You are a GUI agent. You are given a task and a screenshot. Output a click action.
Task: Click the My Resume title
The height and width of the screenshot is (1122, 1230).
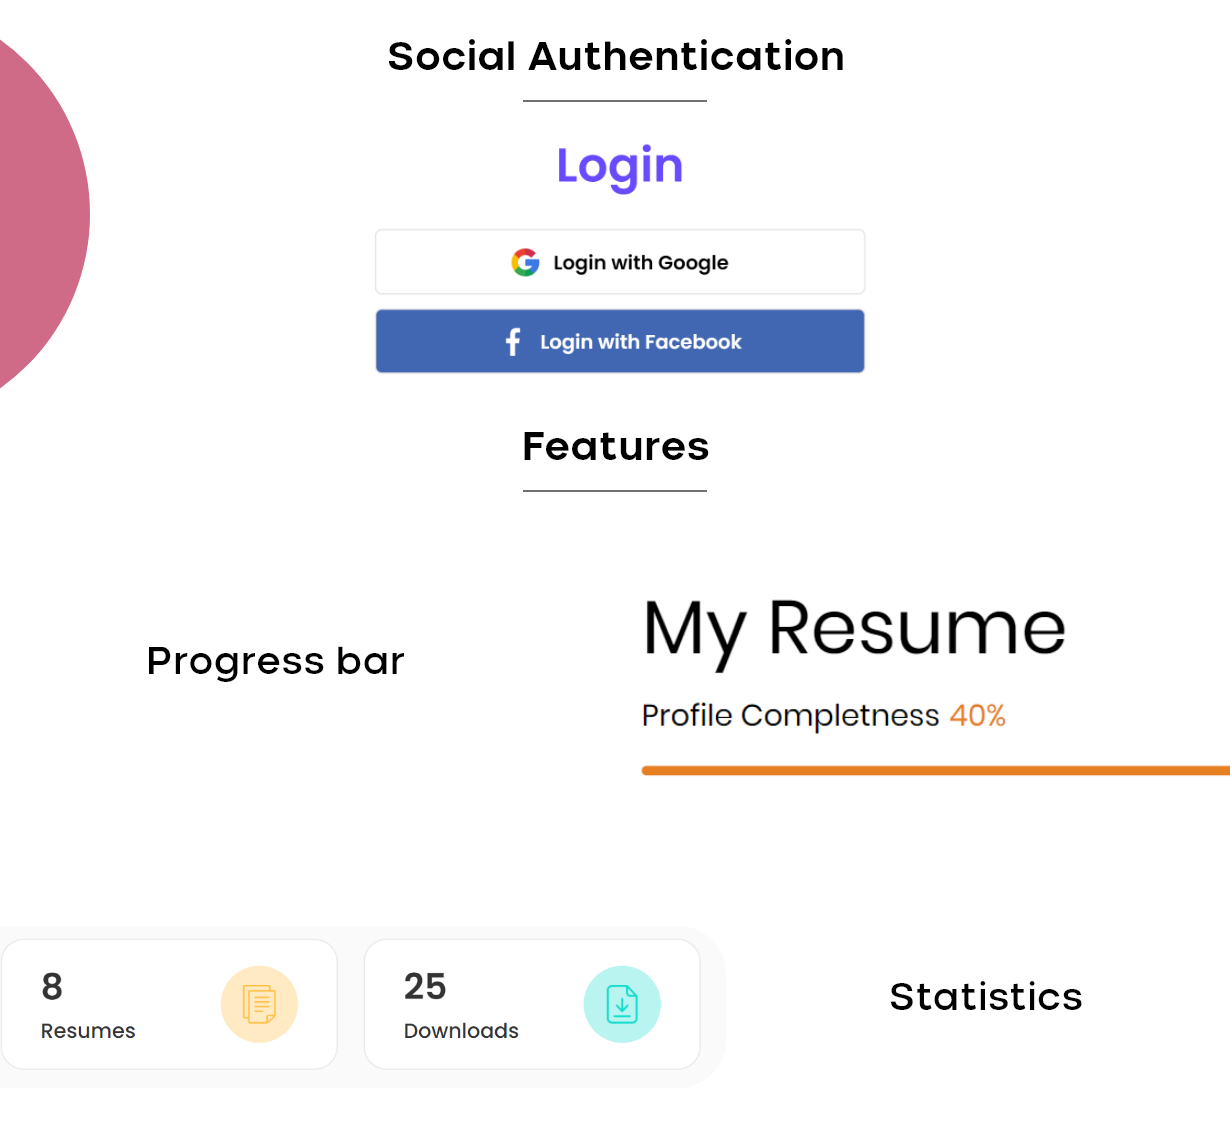point(855,631)
